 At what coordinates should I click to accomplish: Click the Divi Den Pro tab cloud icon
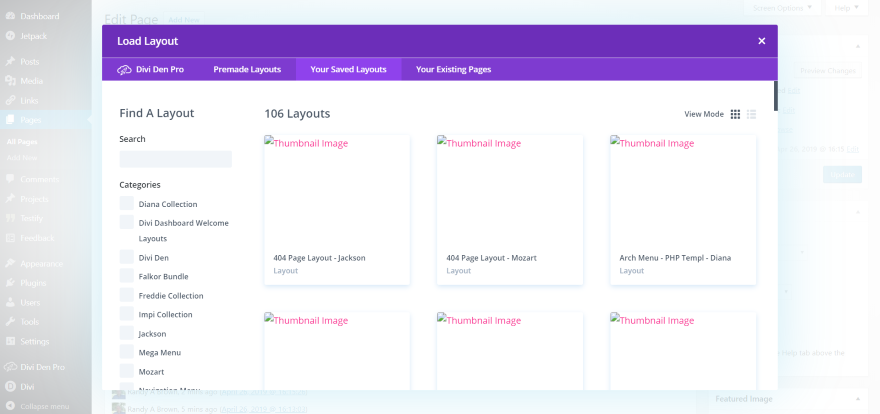[124, 70]
